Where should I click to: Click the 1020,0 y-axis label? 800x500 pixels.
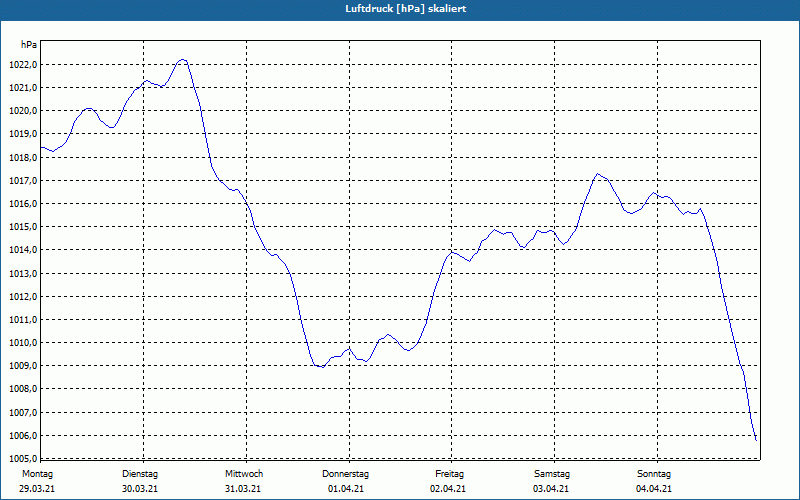click(x=23, y=111)
